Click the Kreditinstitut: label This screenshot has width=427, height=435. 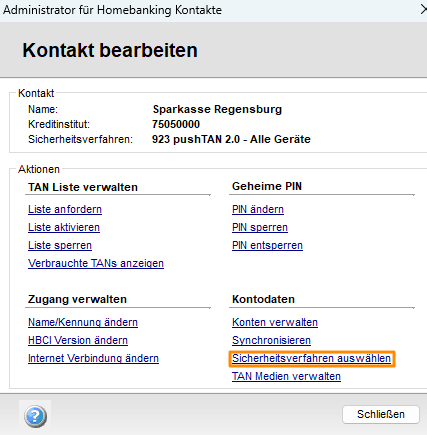(59, 124)
